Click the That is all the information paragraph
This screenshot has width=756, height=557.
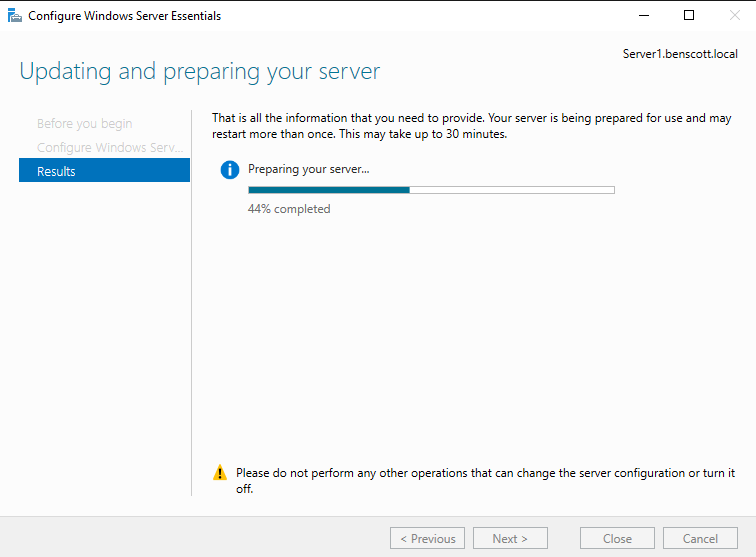[472, 126]
